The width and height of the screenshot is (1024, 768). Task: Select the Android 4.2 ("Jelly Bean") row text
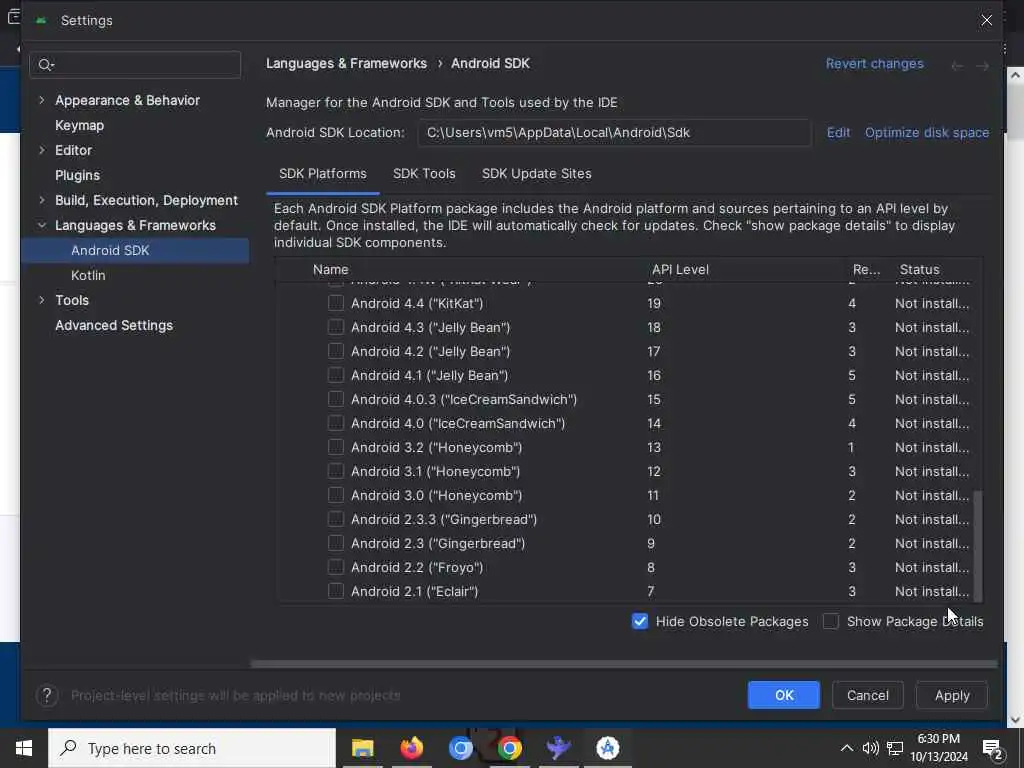[x=430, y=351]
